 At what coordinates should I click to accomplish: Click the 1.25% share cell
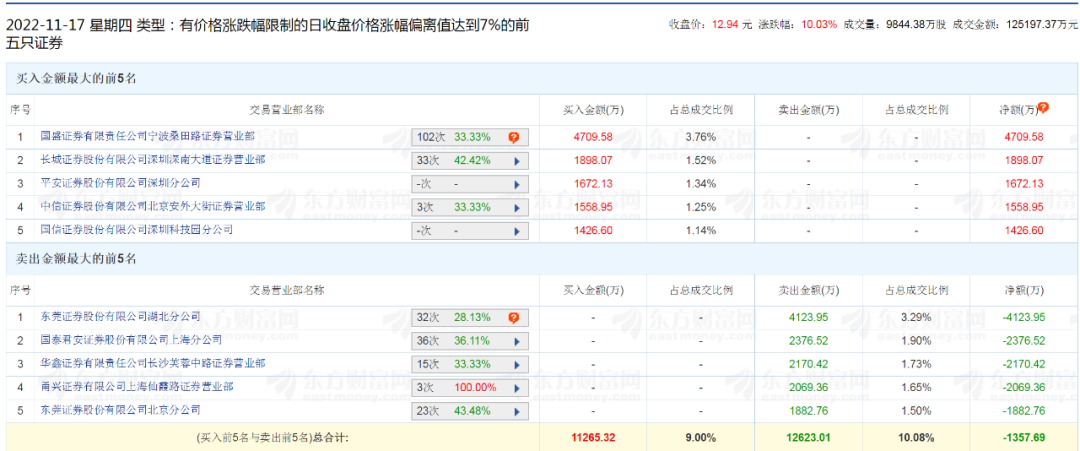coord(700,207)
